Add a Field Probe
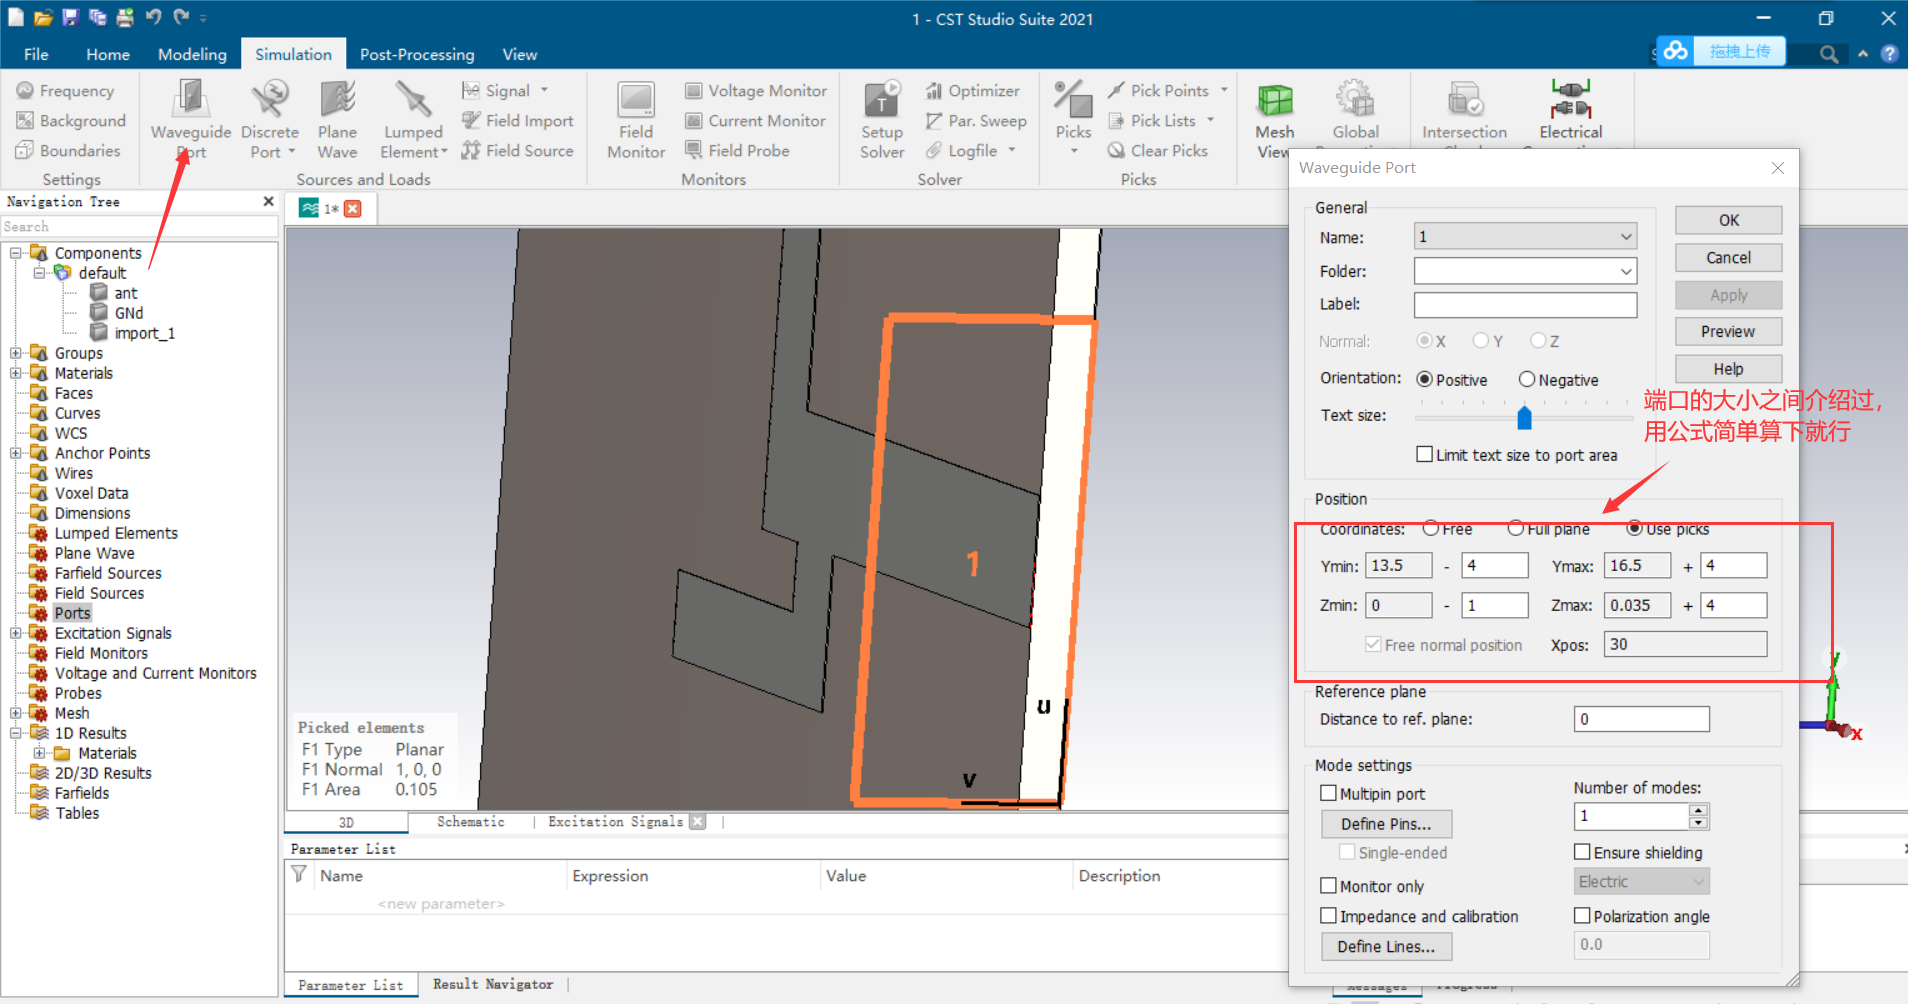Viewport: 1908px width, 1004px height. coord(737,151)
